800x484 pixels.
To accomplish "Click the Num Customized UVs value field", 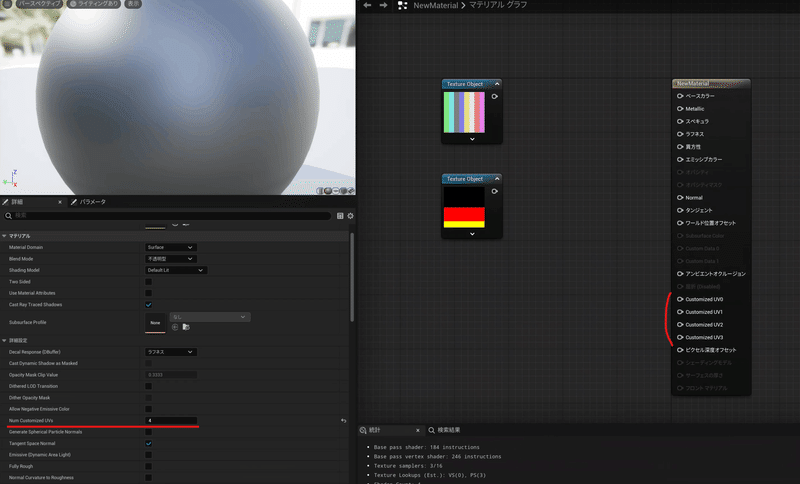I will click(x=171, y=421).
